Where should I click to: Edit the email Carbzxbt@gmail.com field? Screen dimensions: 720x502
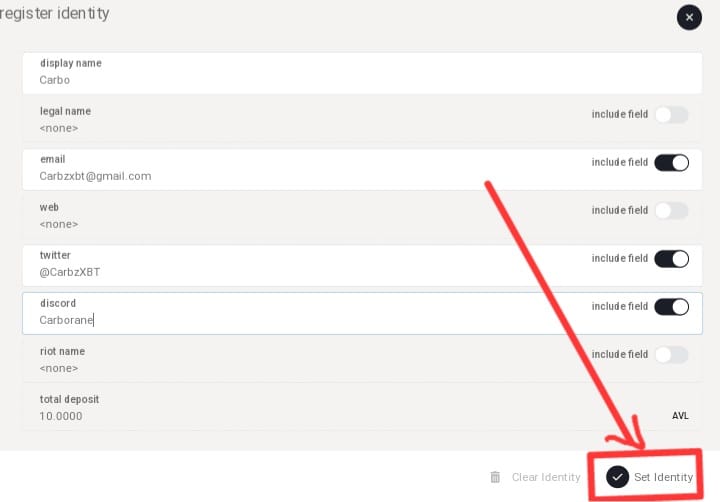click(x=362, y=169)
